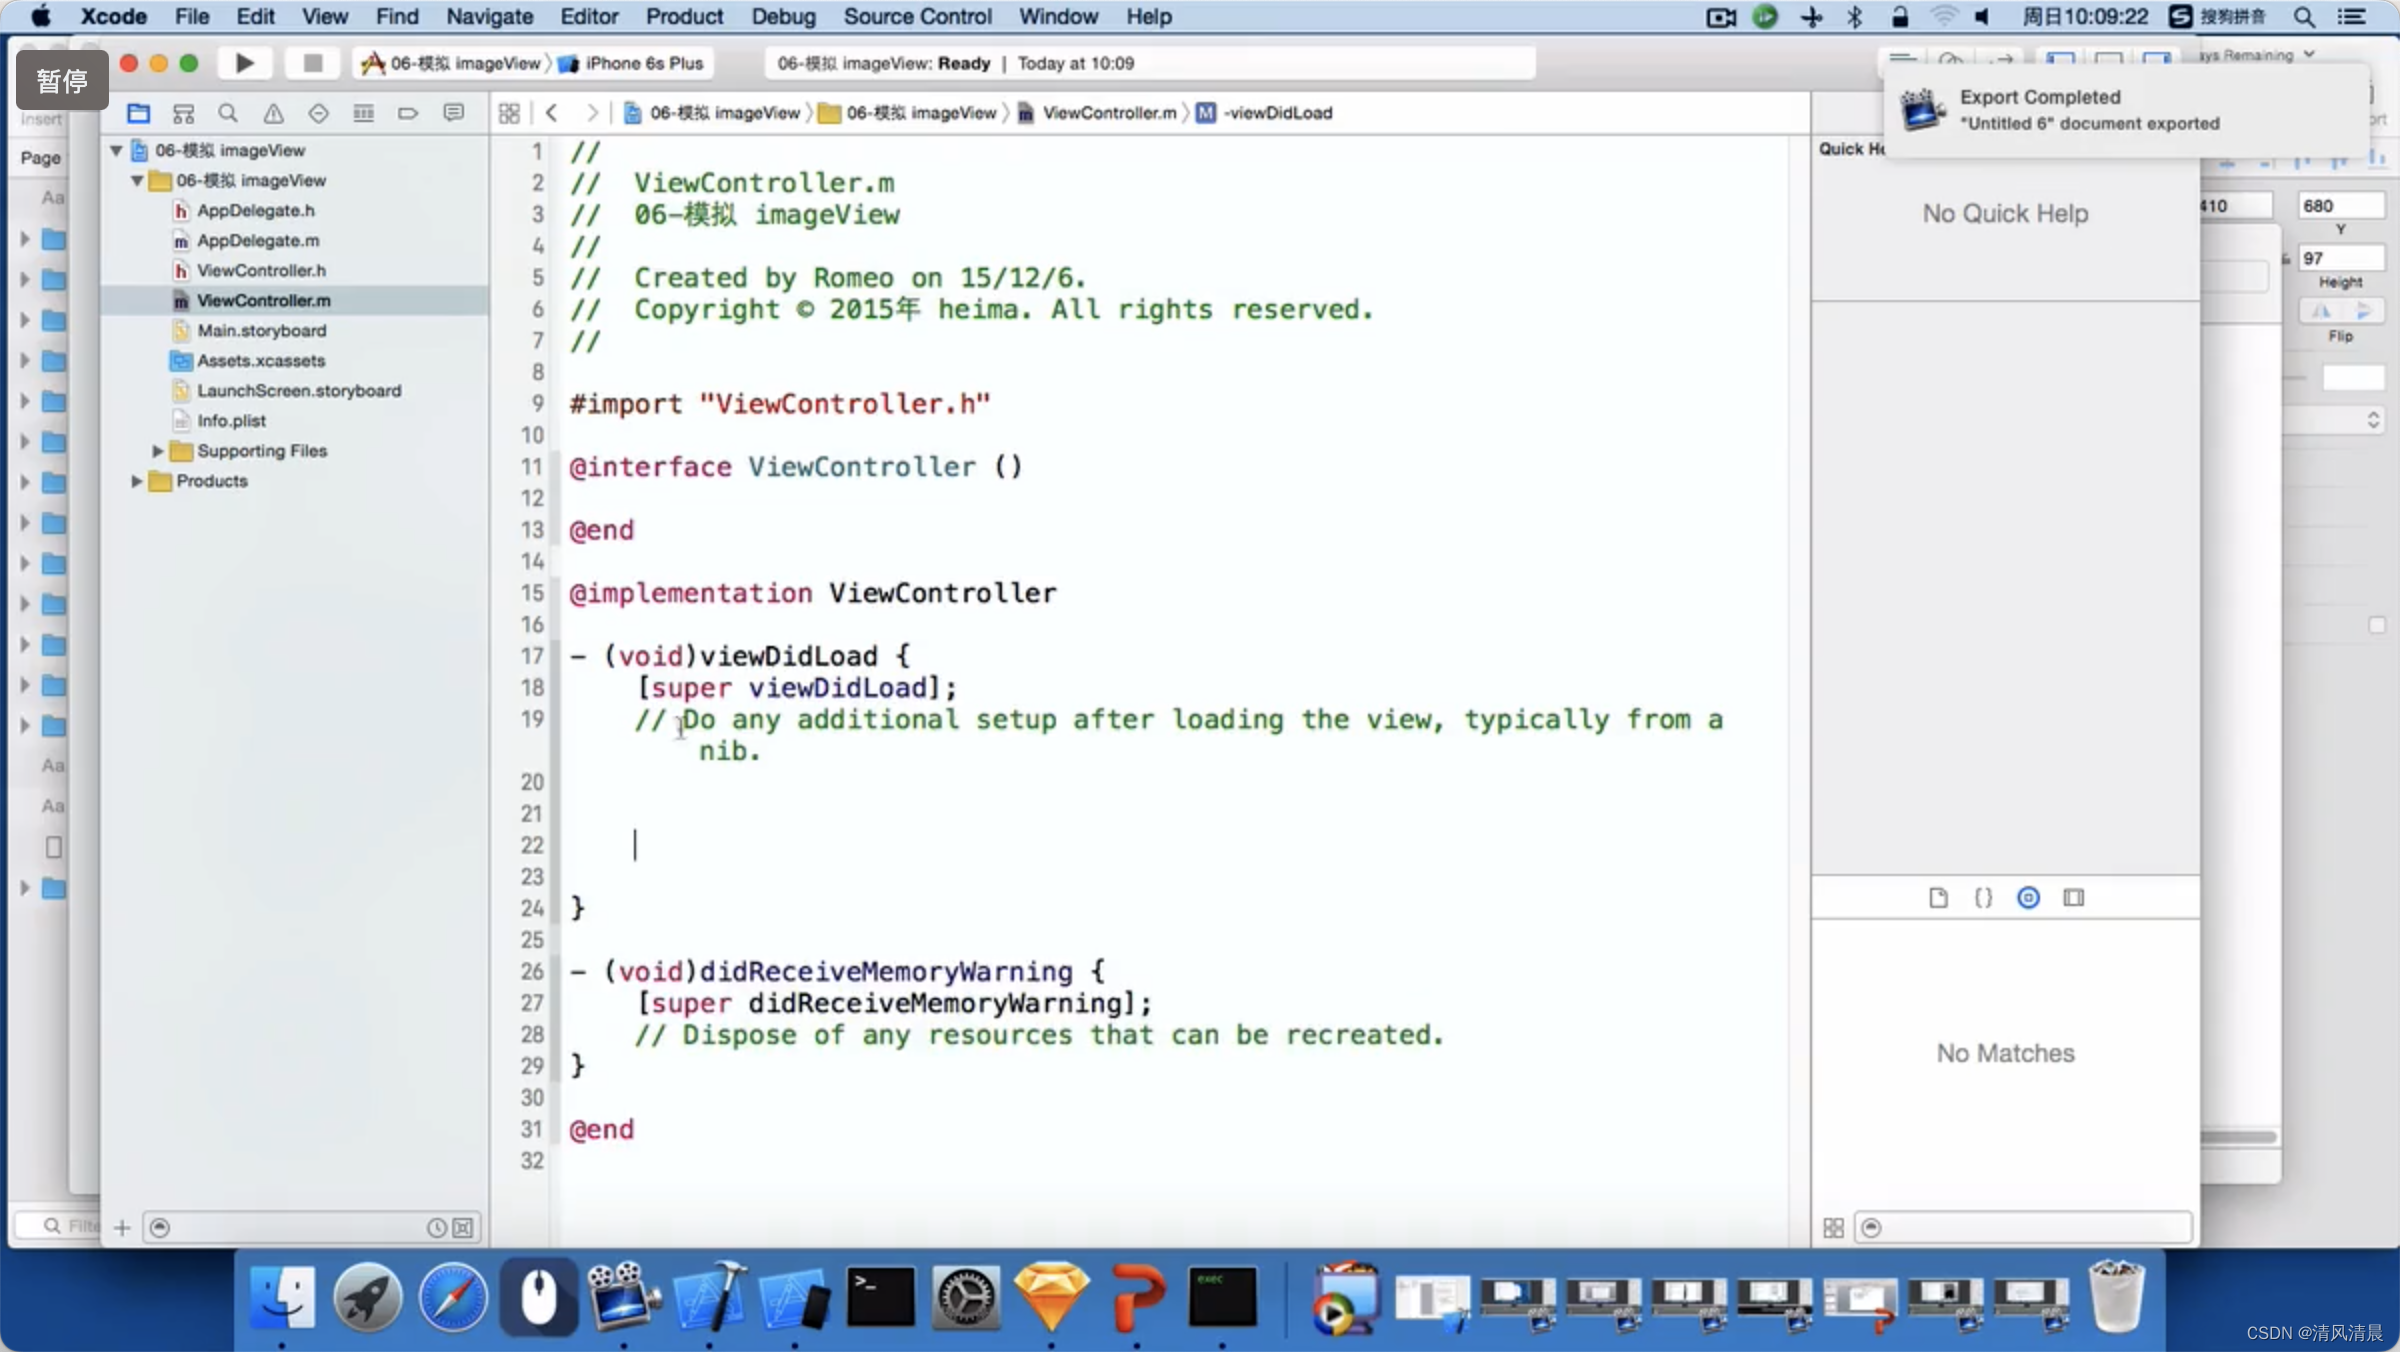Click the Height field showing 97
This screenshot has height=1352, width=2400.
2340,258
